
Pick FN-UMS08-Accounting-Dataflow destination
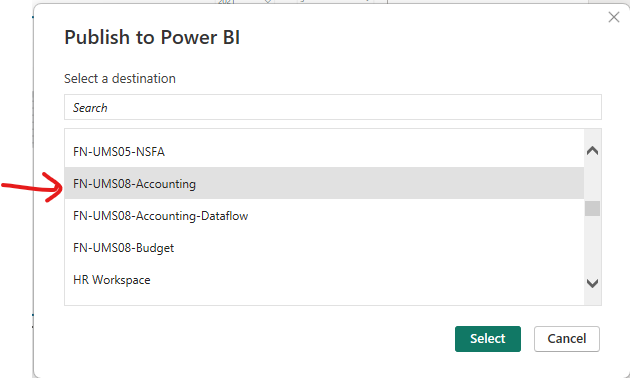tap(324, 216)
